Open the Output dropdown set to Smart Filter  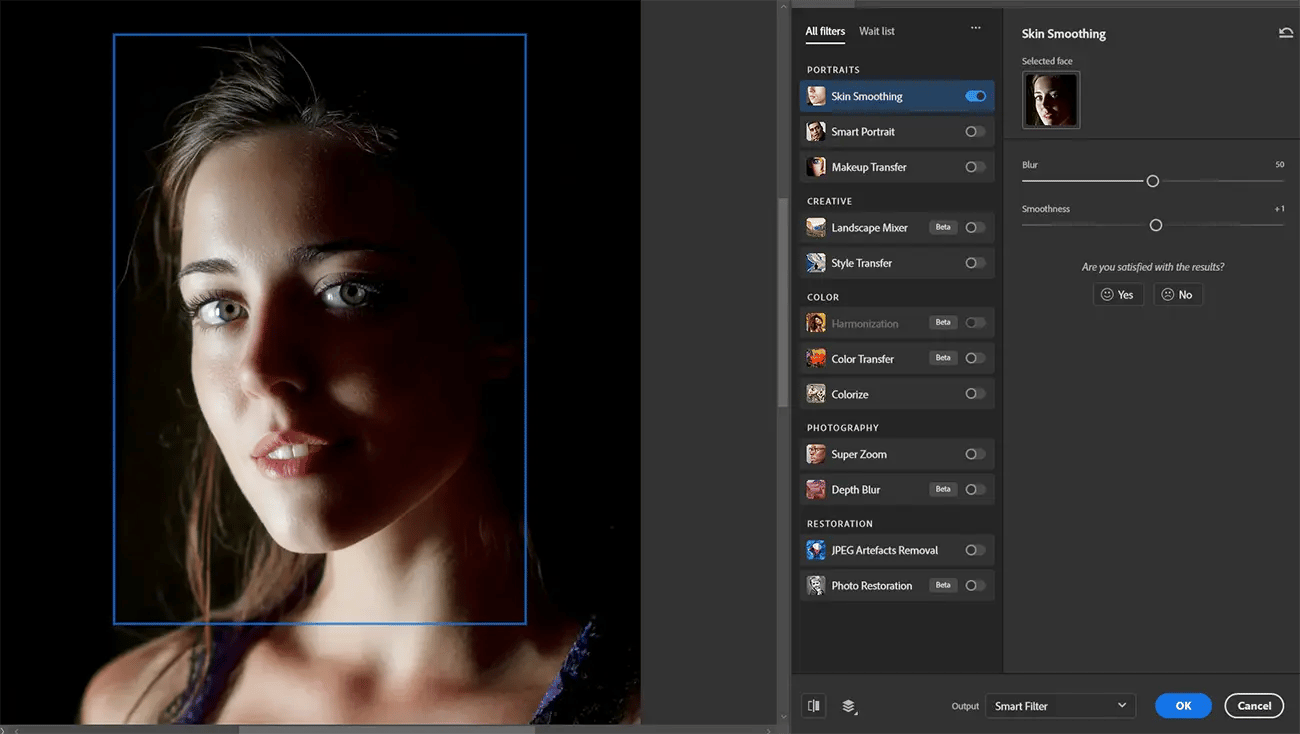[1061, 706]
